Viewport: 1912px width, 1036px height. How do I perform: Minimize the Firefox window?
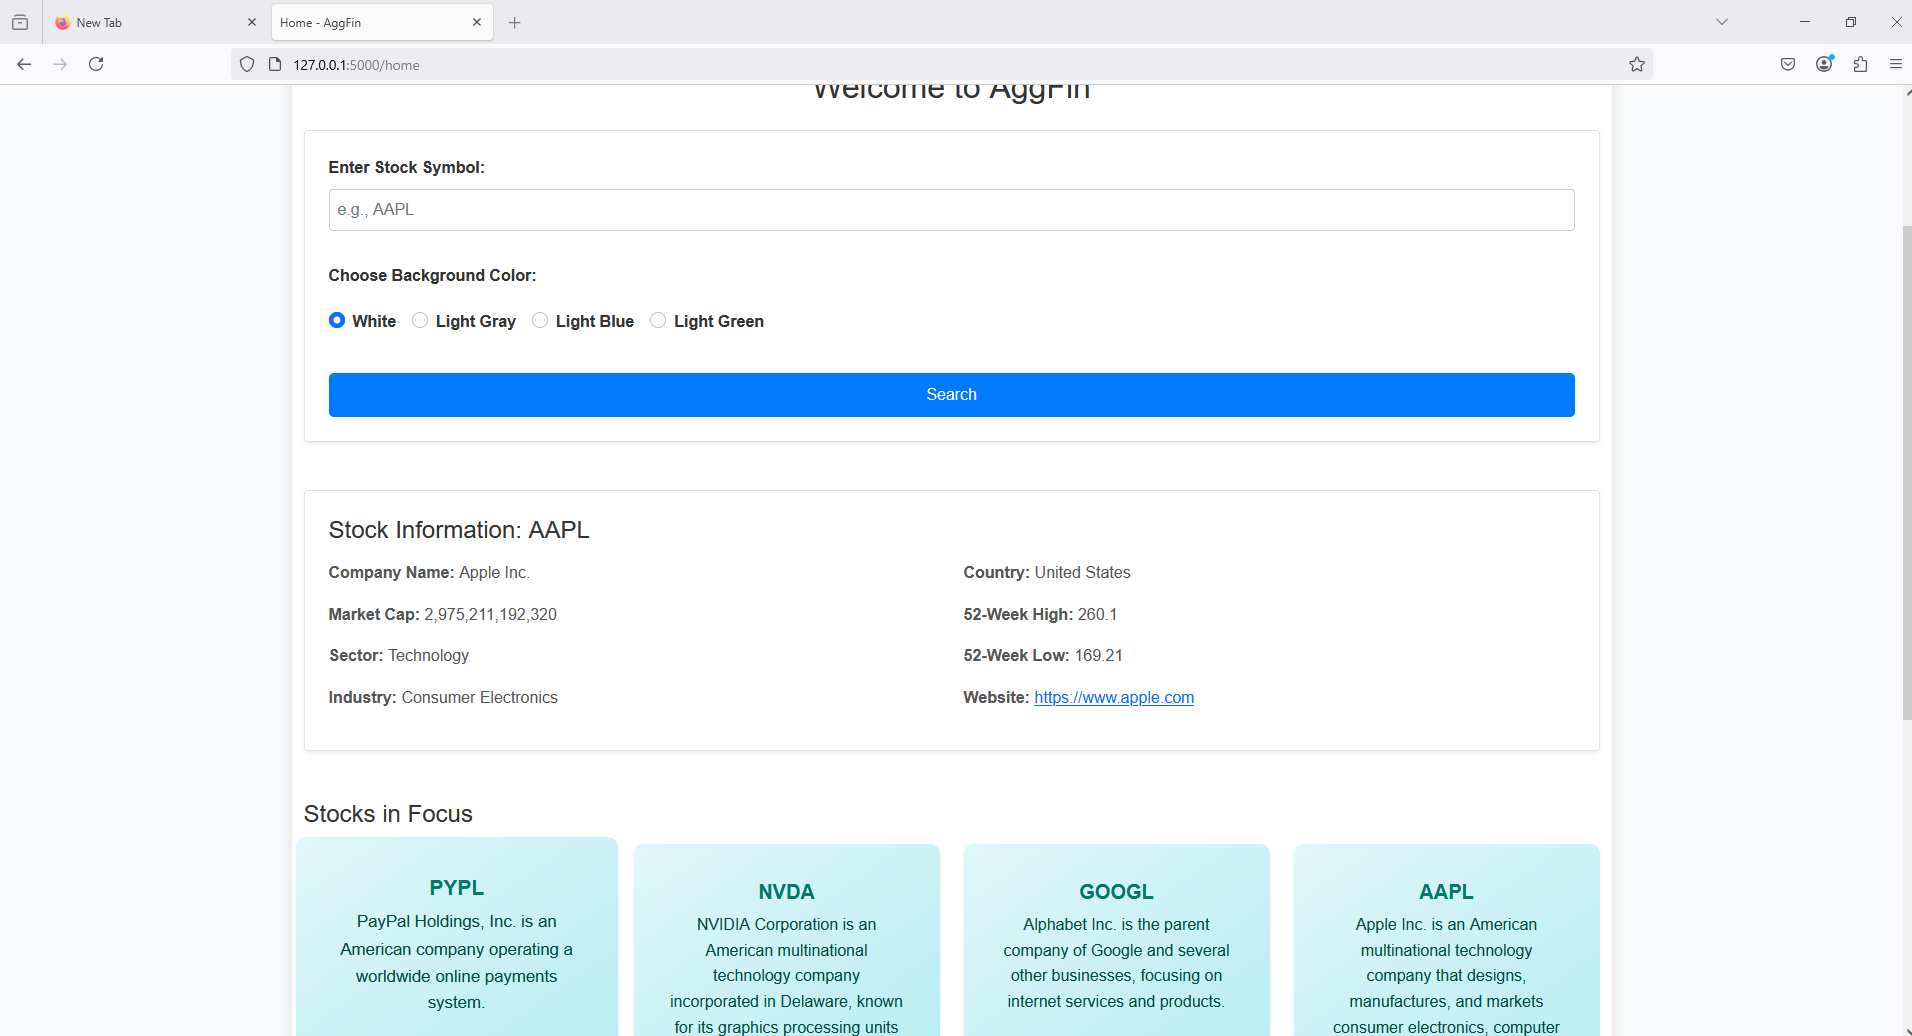[x=1805, y=22]
